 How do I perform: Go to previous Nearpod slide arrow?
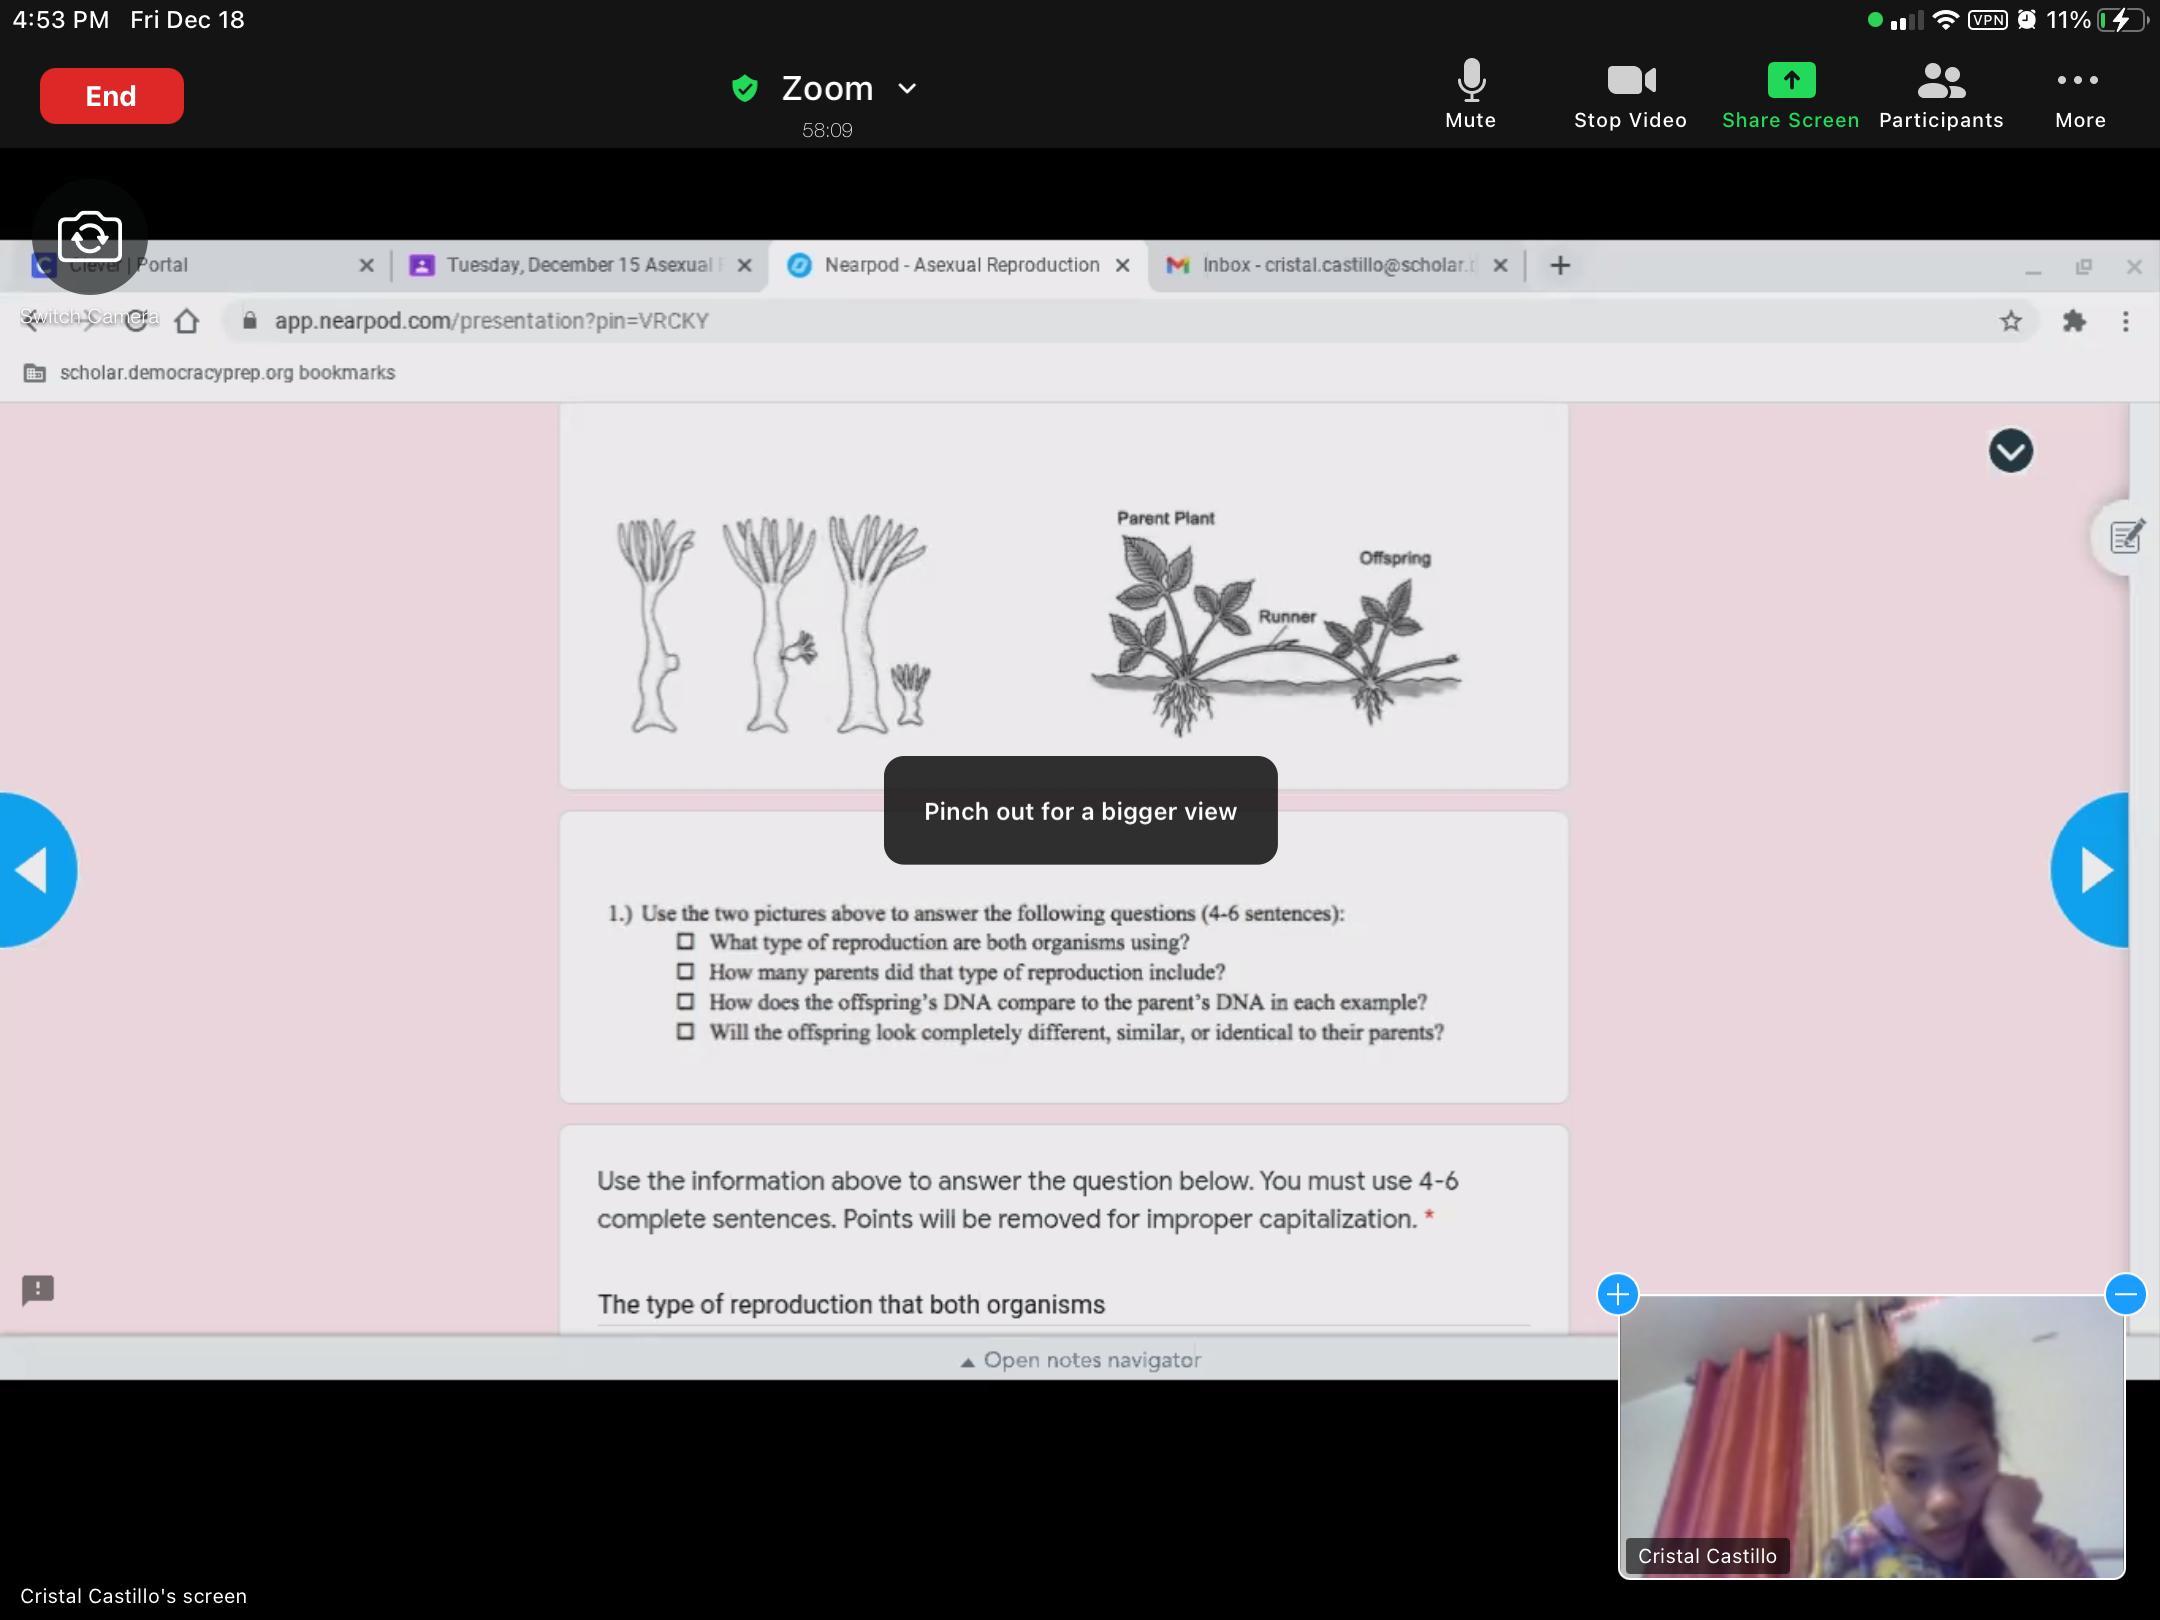[x=34, y=870]
